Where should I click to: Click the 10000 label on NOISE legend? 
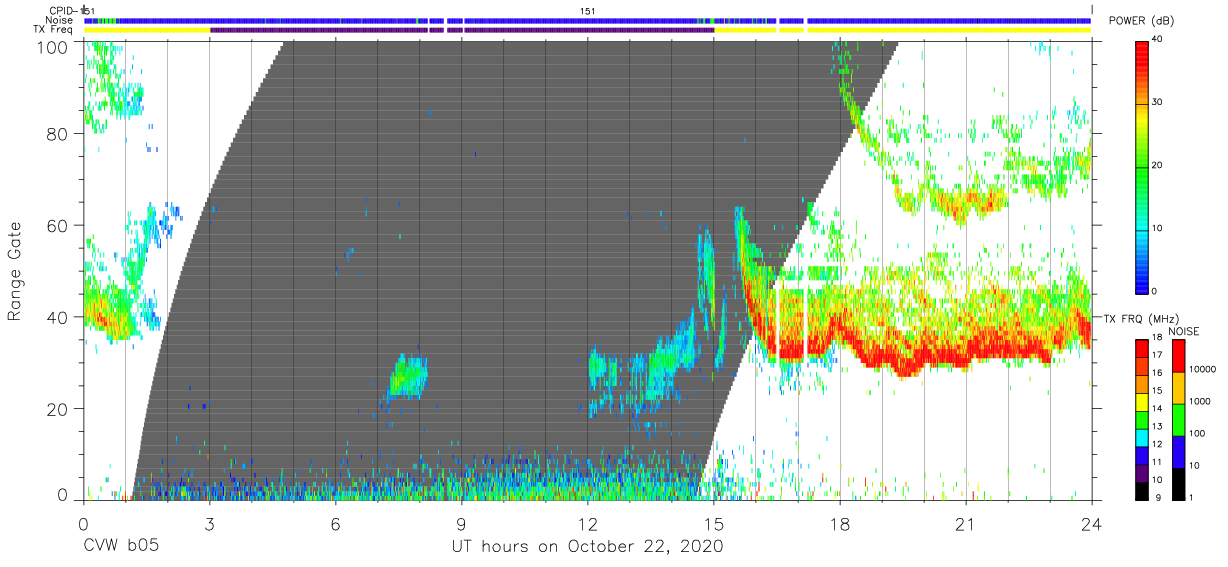click(1205, 370)
